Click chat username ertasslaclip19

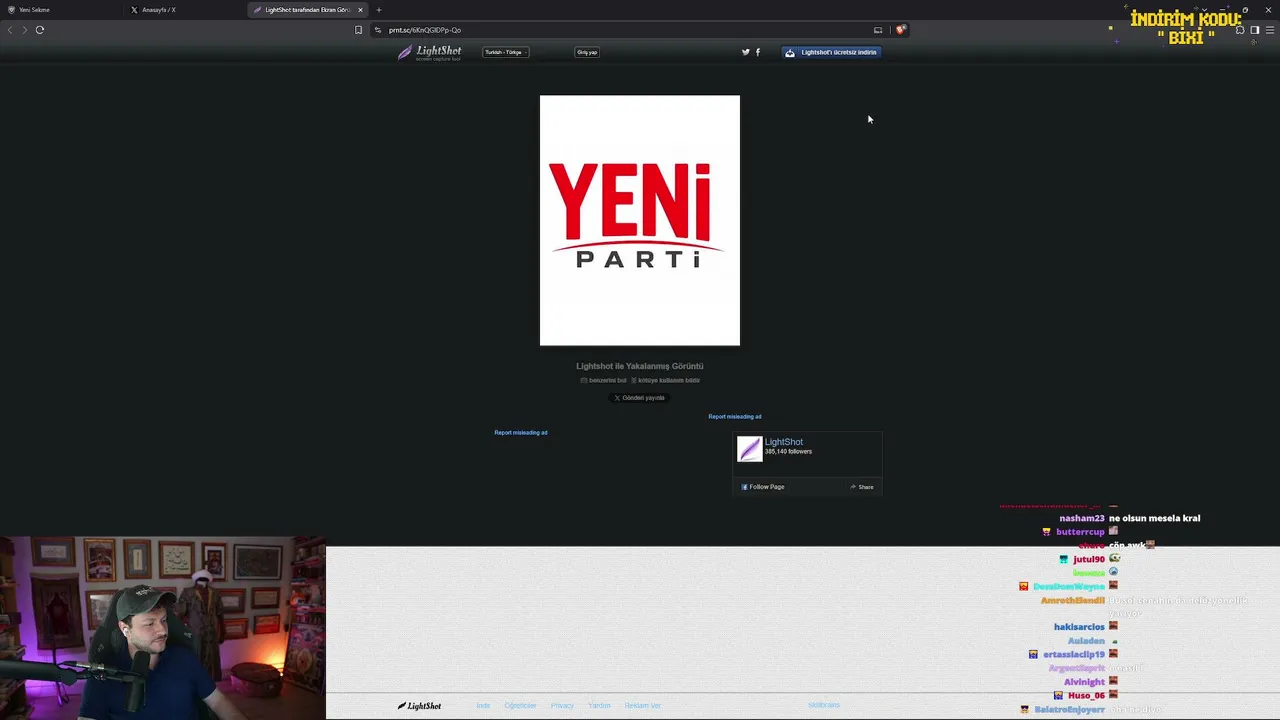coord(1074,655)
